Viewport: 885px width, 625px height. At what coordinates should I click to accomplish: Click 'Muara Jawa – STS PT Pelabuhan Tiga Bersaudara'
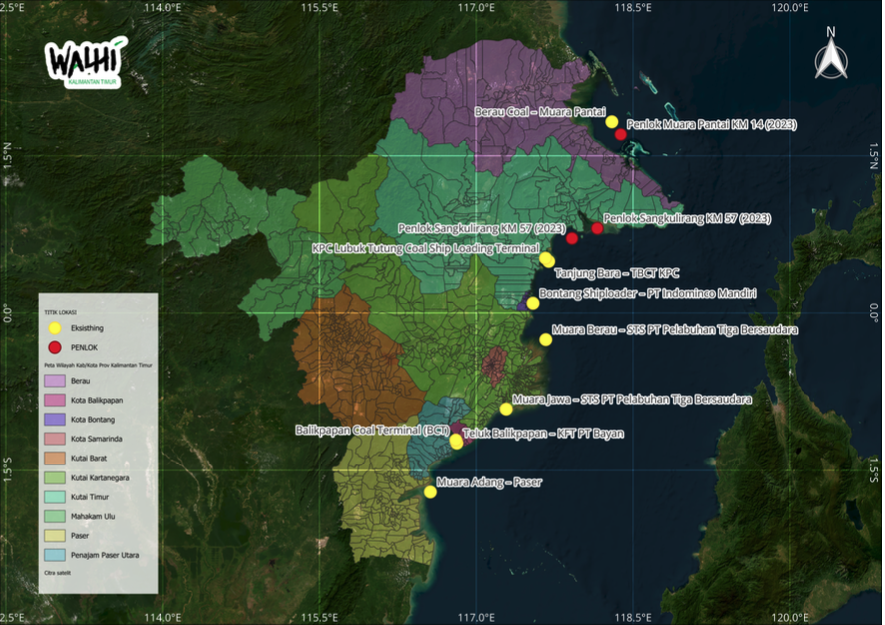632,400
